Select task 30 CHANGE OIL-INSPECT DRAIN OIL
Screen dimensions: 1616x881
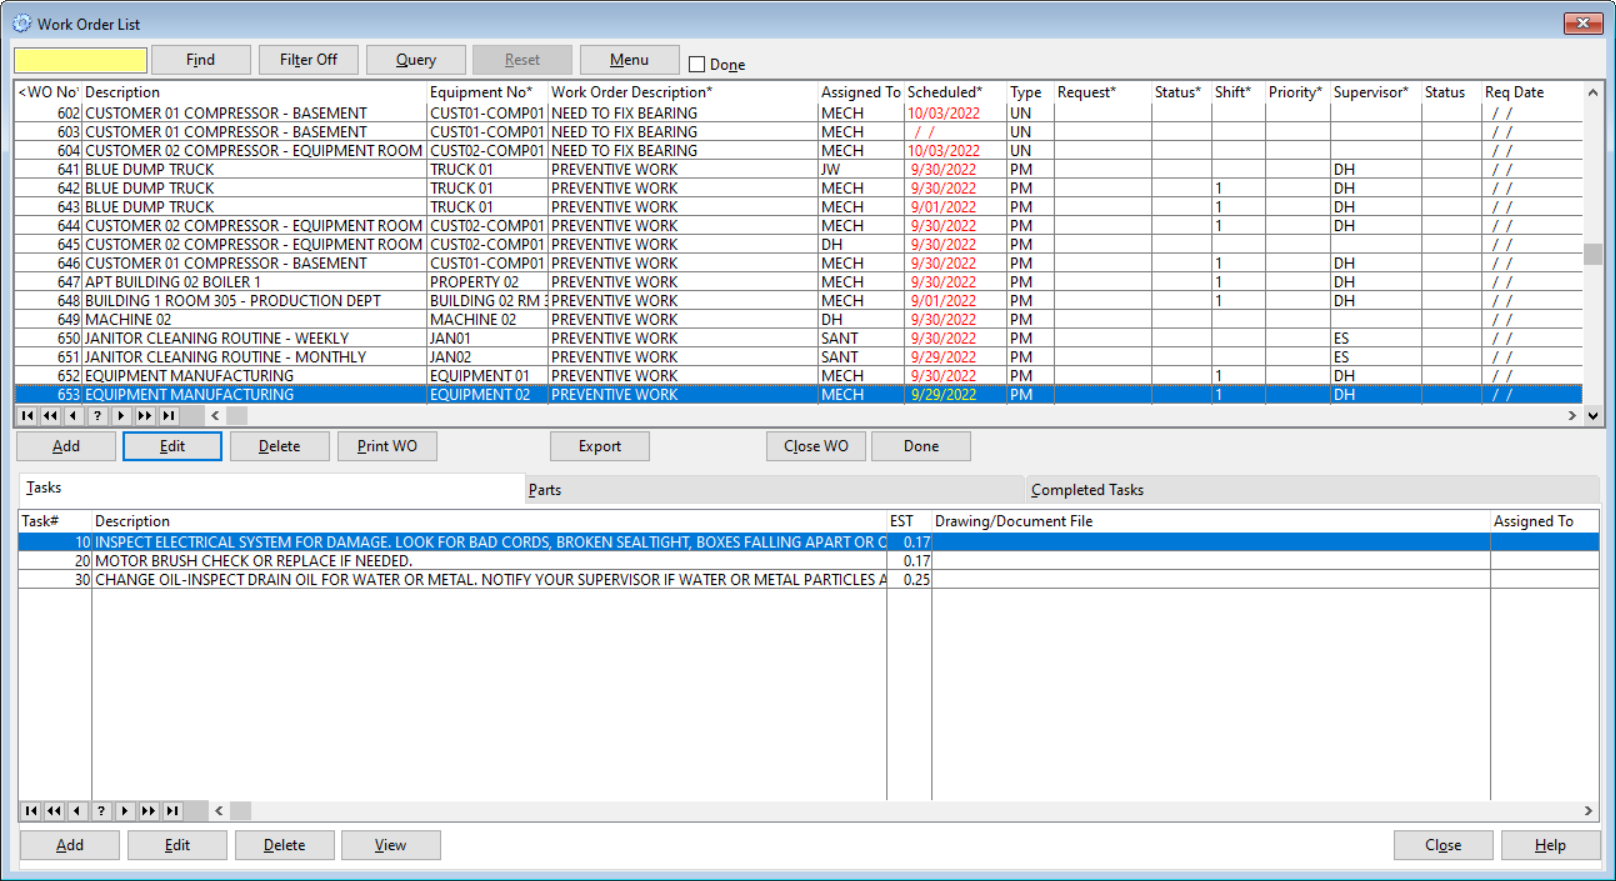coord(808,579)
